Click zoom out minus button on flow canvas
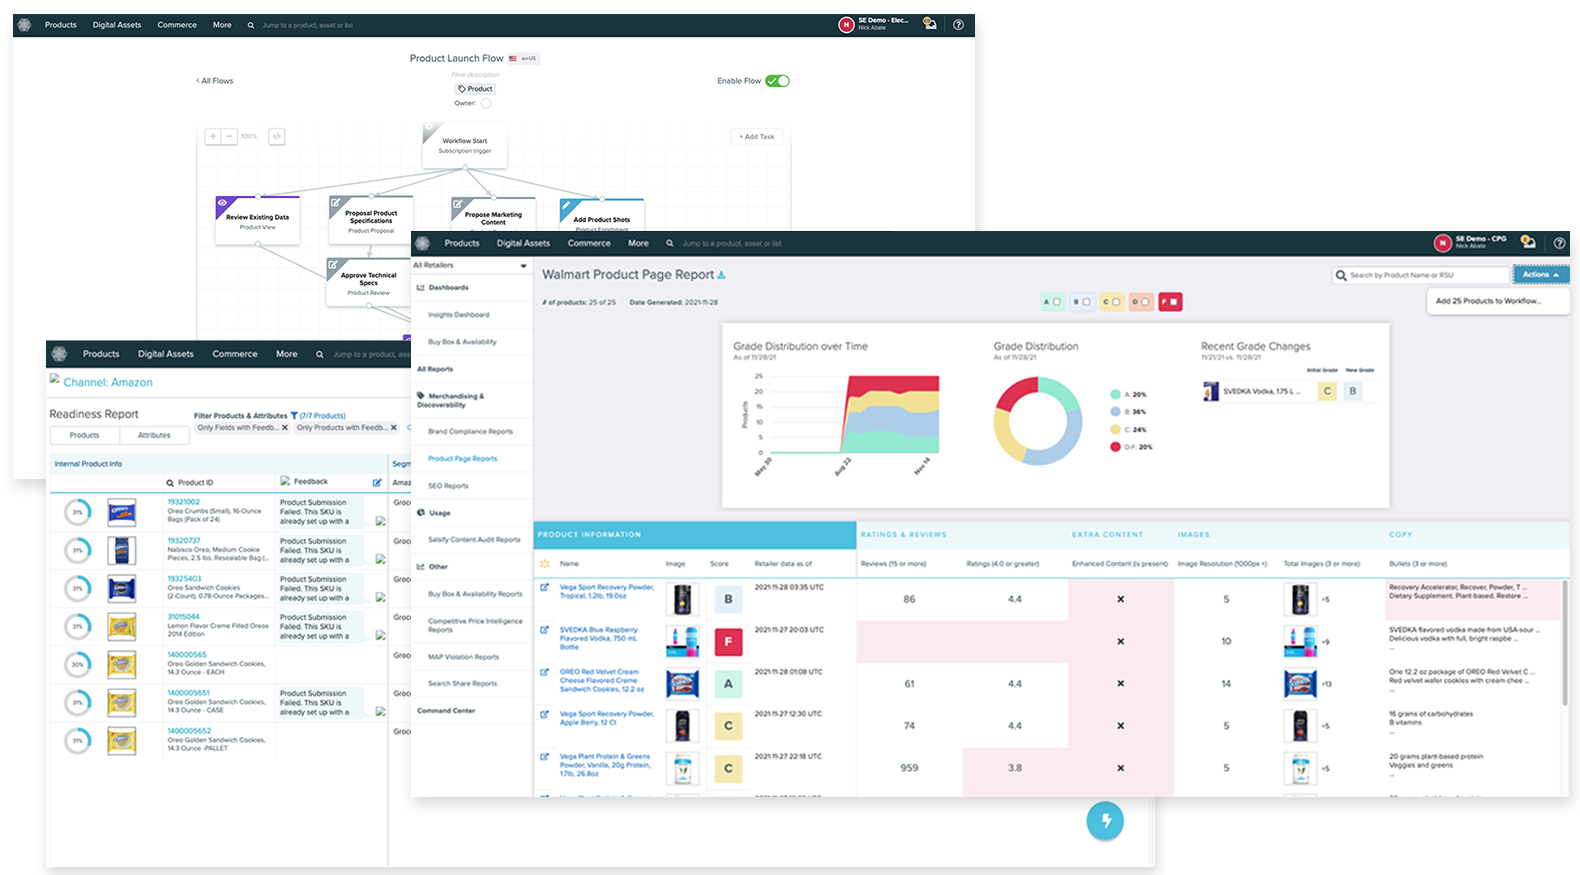The height and width of the screenshot is (875, 1580). [x=229, y=136]
